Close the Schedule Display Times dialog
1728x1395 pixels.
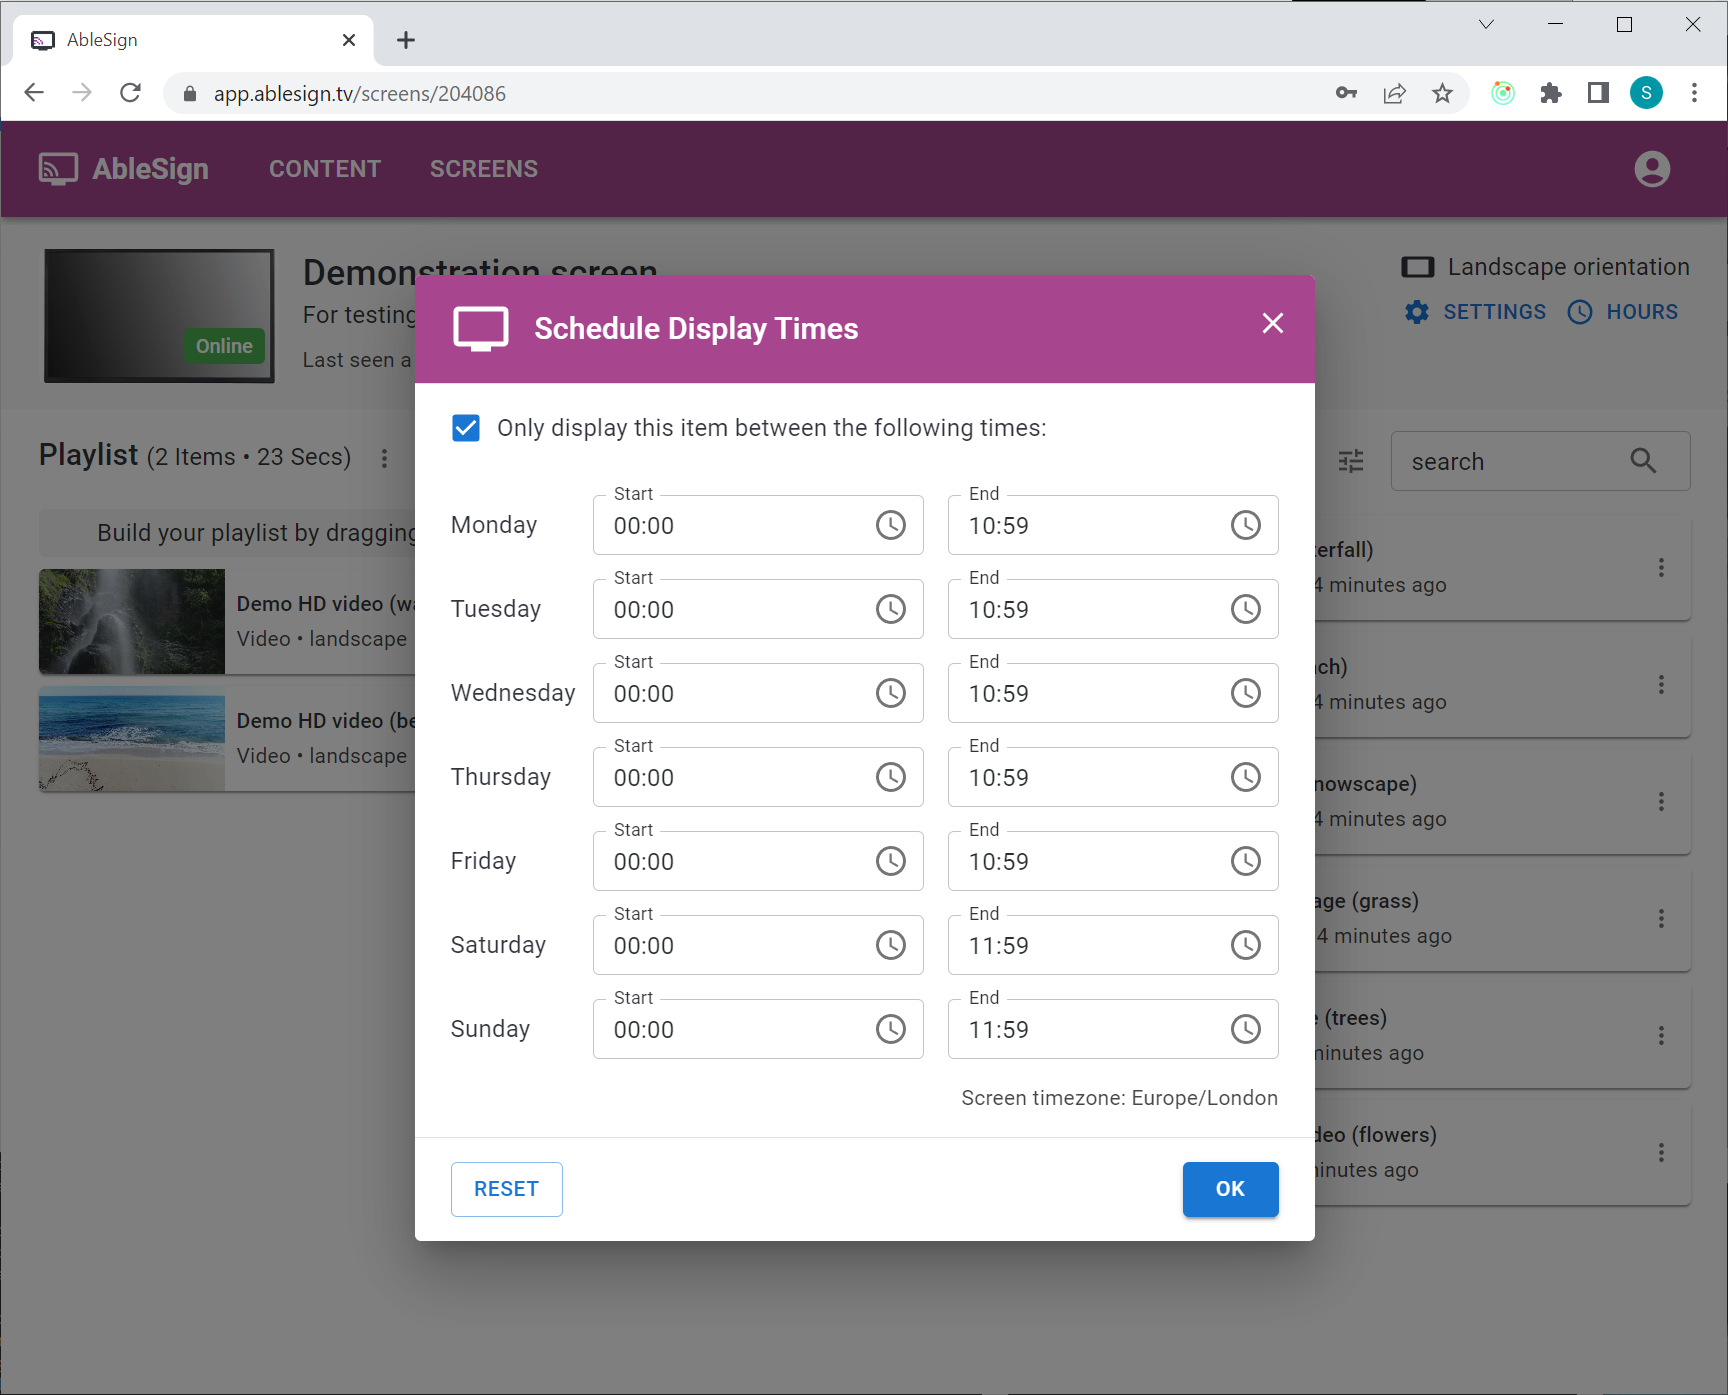[x=1272, y=323]
